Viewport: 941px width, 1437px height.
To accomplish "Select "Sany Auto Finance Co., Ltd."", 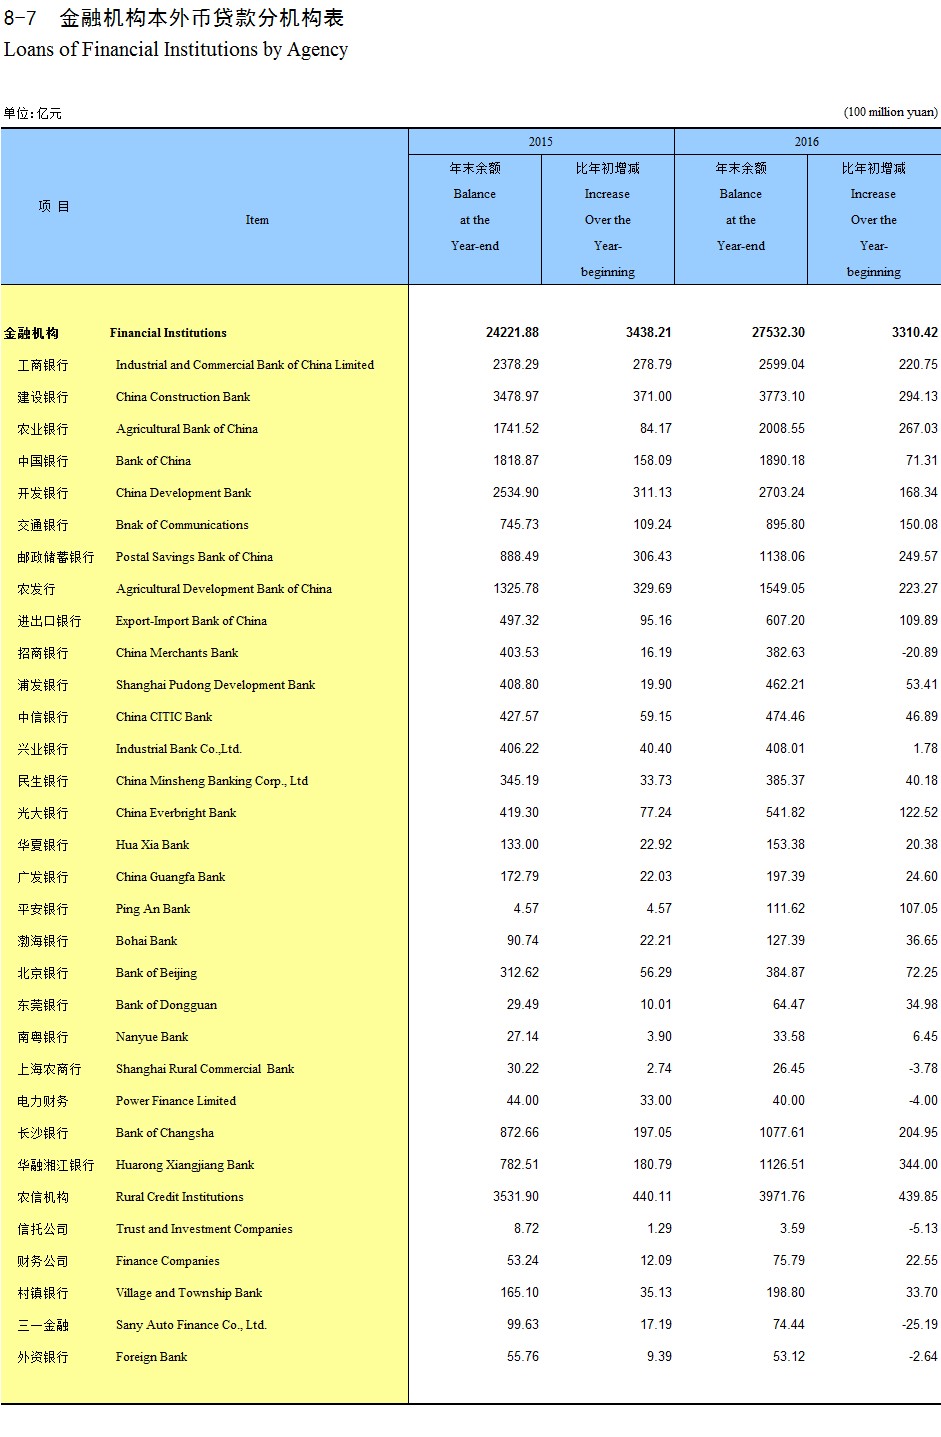I will pyautogui.click(x=191, y=1325).
